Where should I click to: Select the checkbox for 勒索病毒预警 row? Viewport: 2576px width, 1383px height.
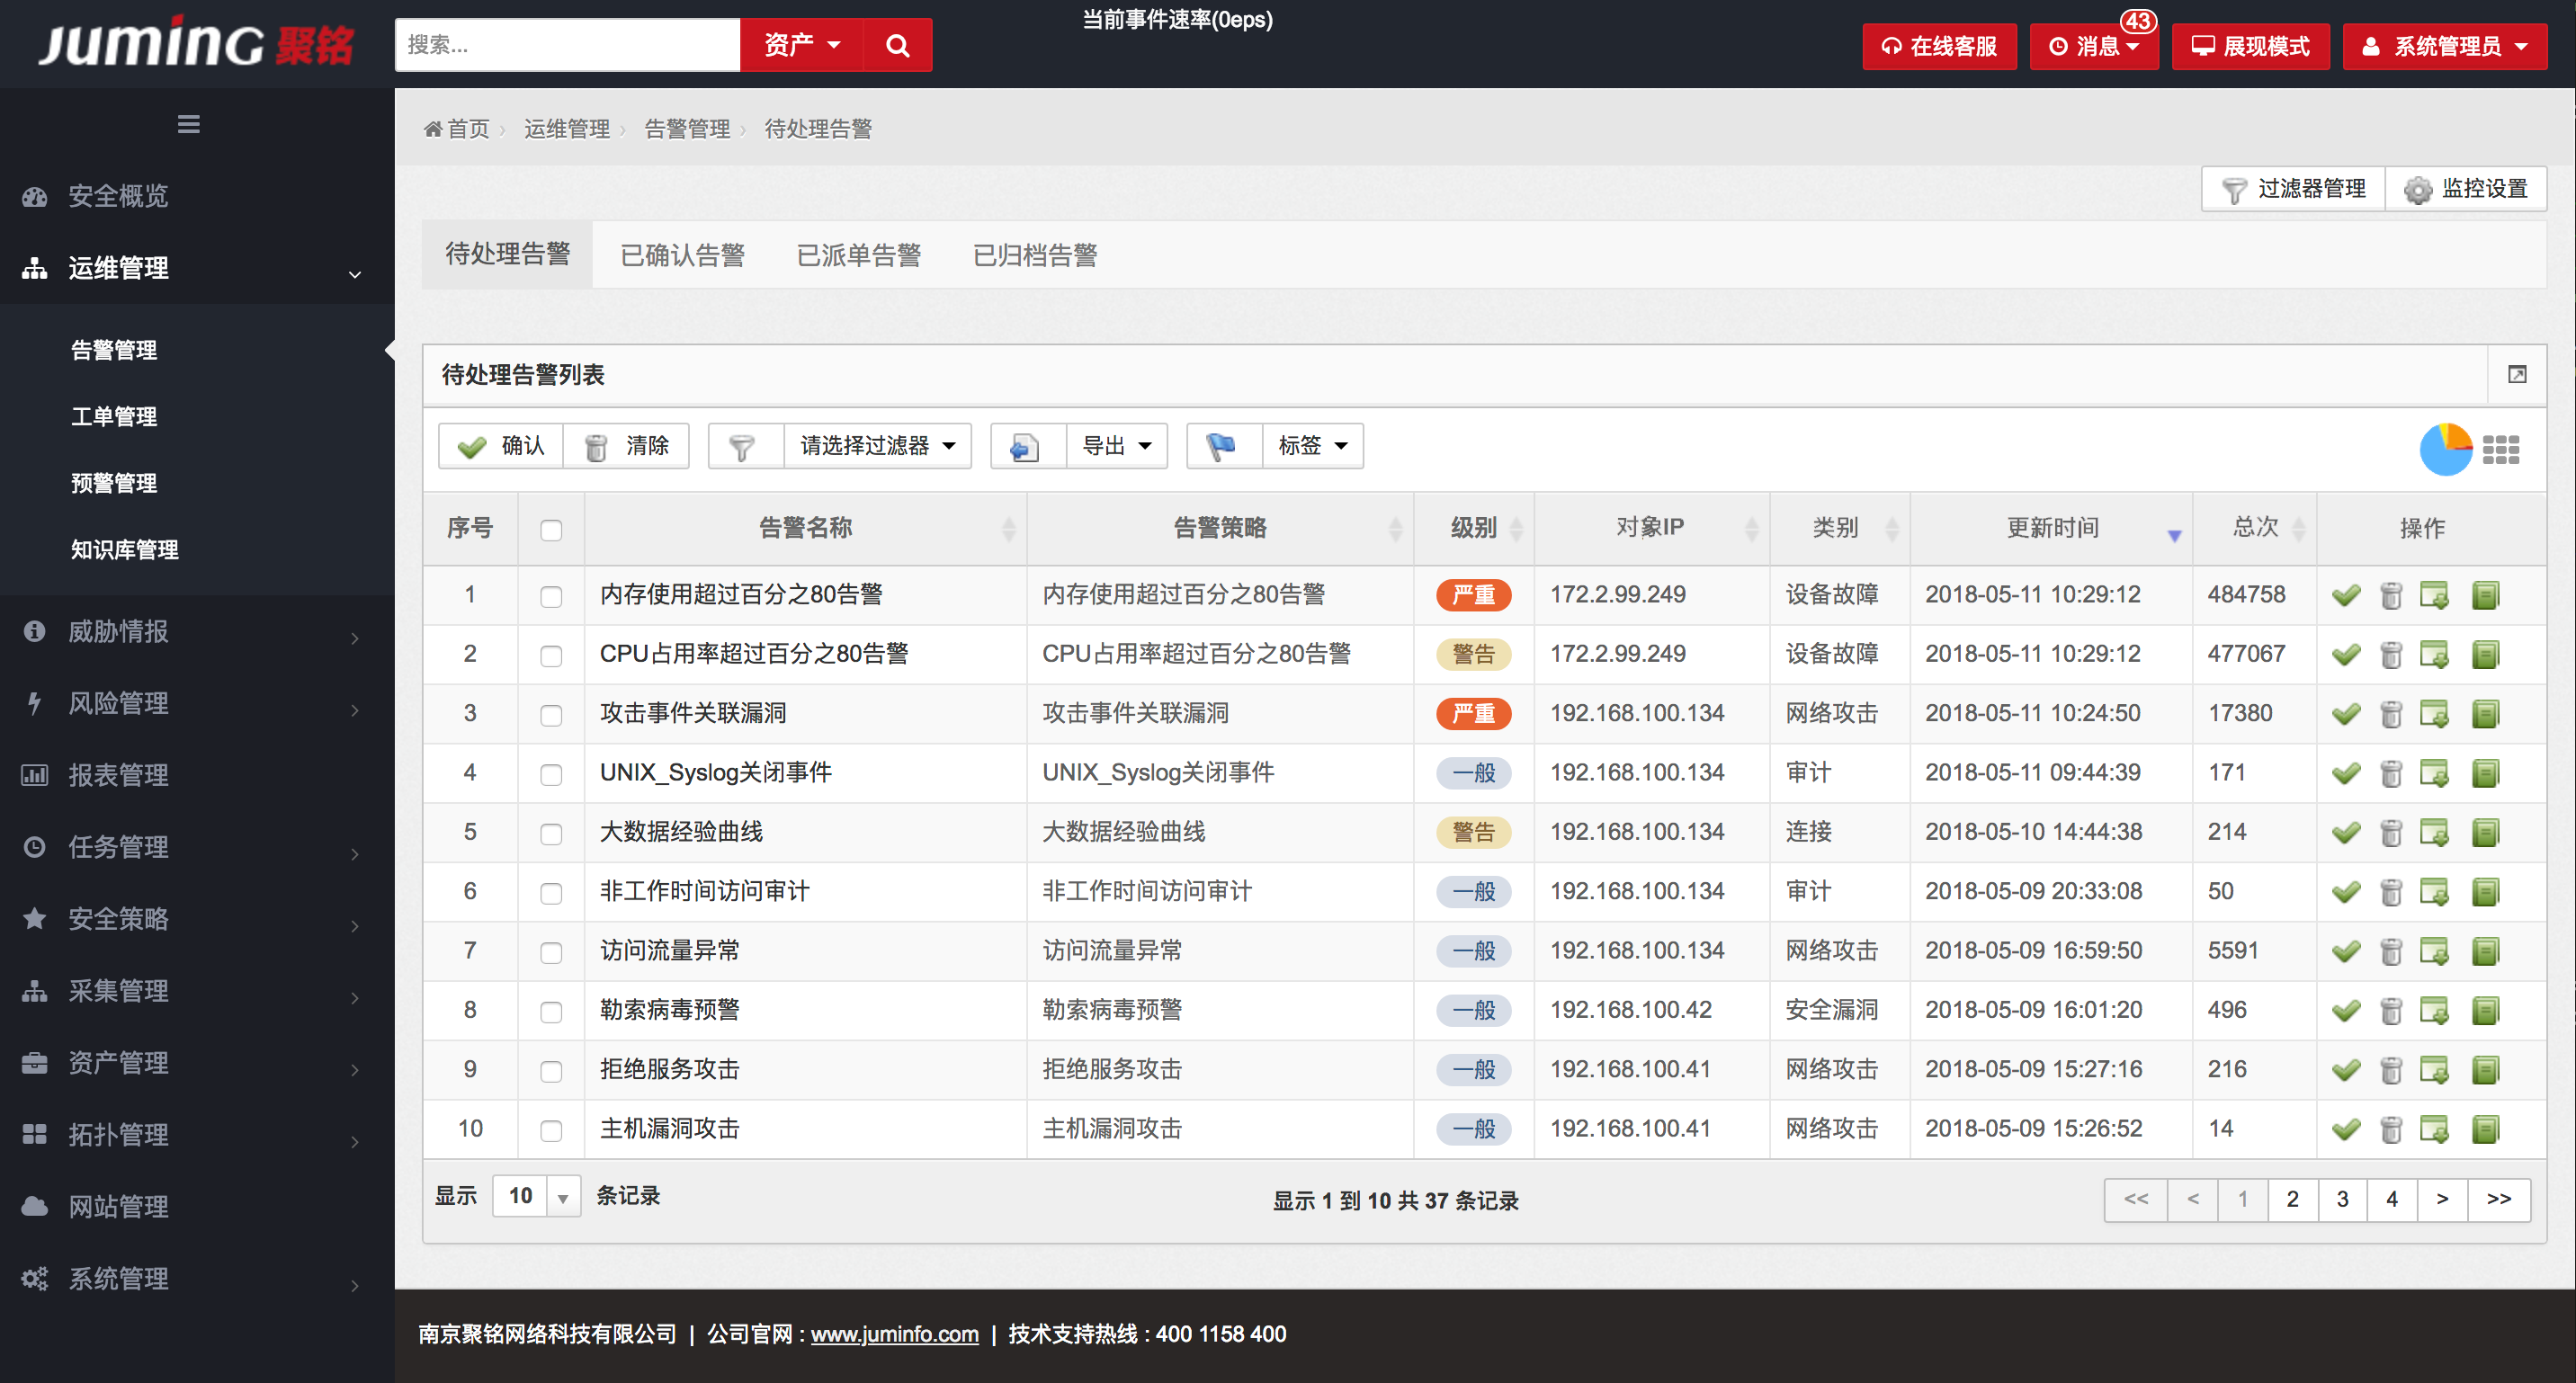click(551, 1011)
